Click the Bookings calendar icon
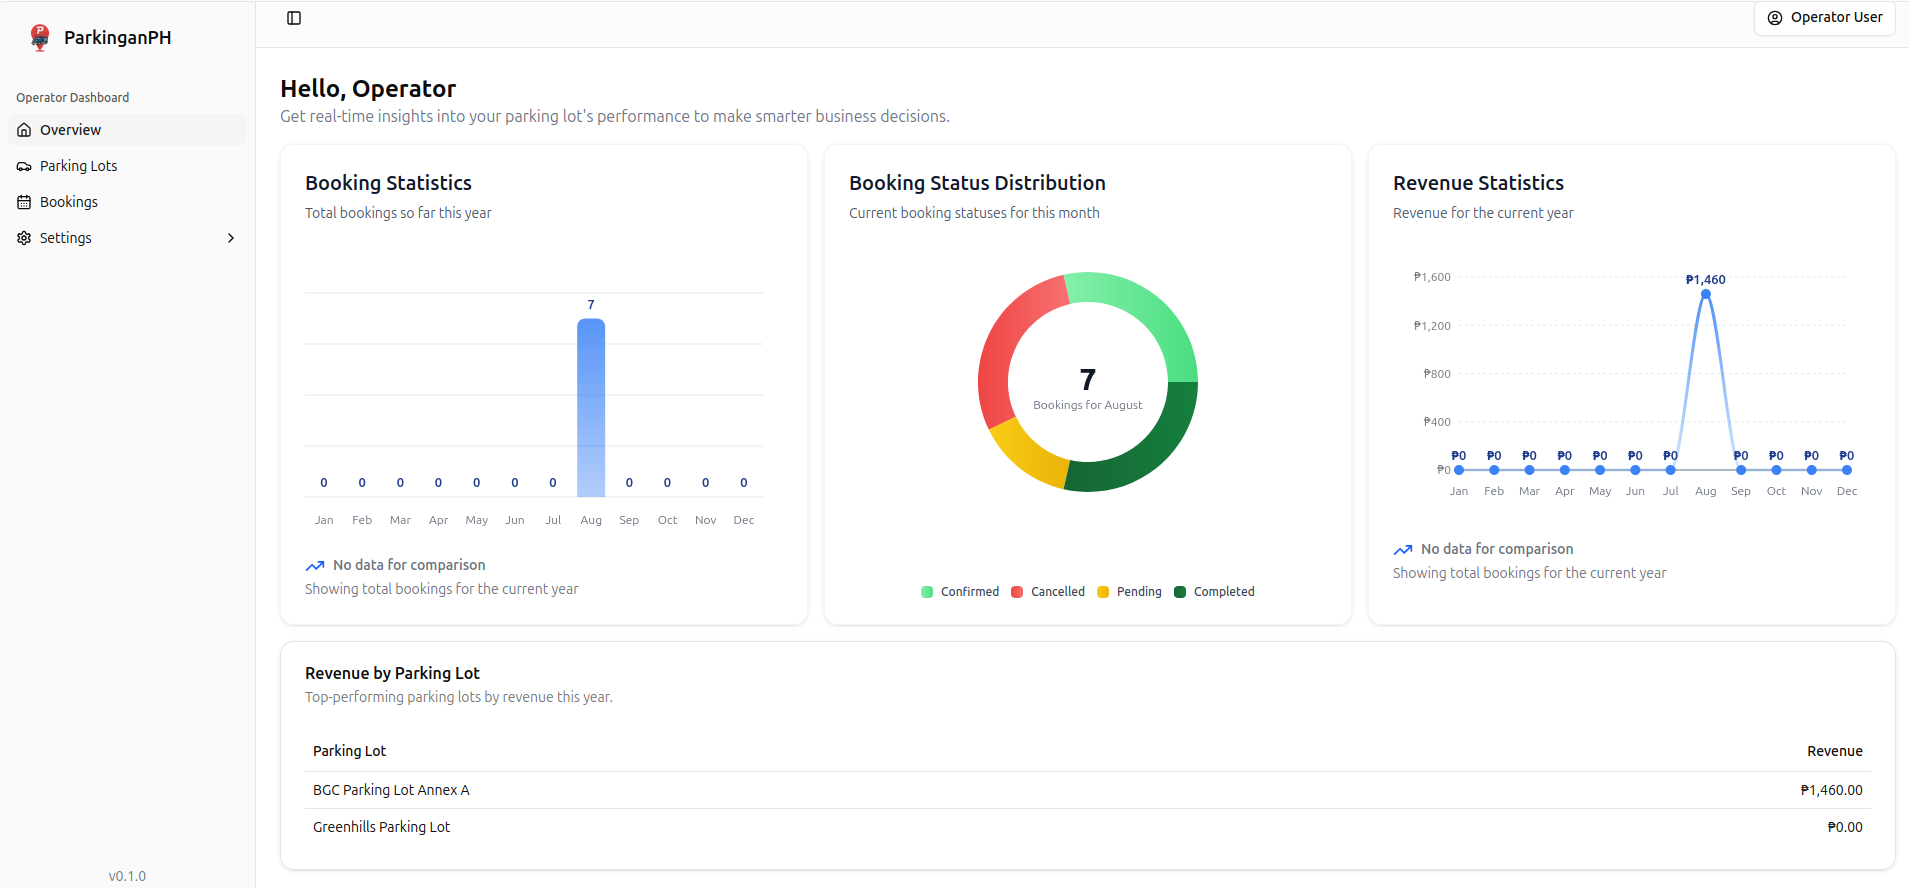 coord(24,202)
